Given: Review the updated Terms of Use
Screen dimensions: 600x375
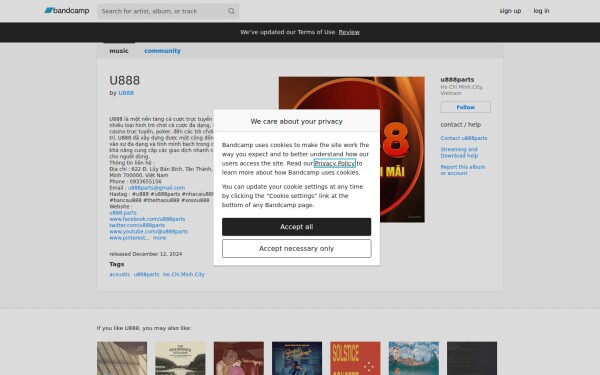Looking at the screenshot, I should click(349, 32).
